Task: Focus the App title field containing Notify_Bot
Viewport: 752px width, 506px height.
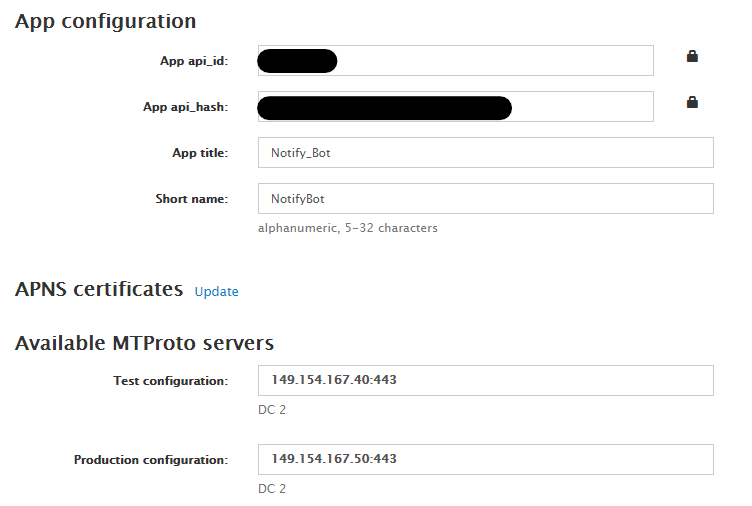Action: 485,153
